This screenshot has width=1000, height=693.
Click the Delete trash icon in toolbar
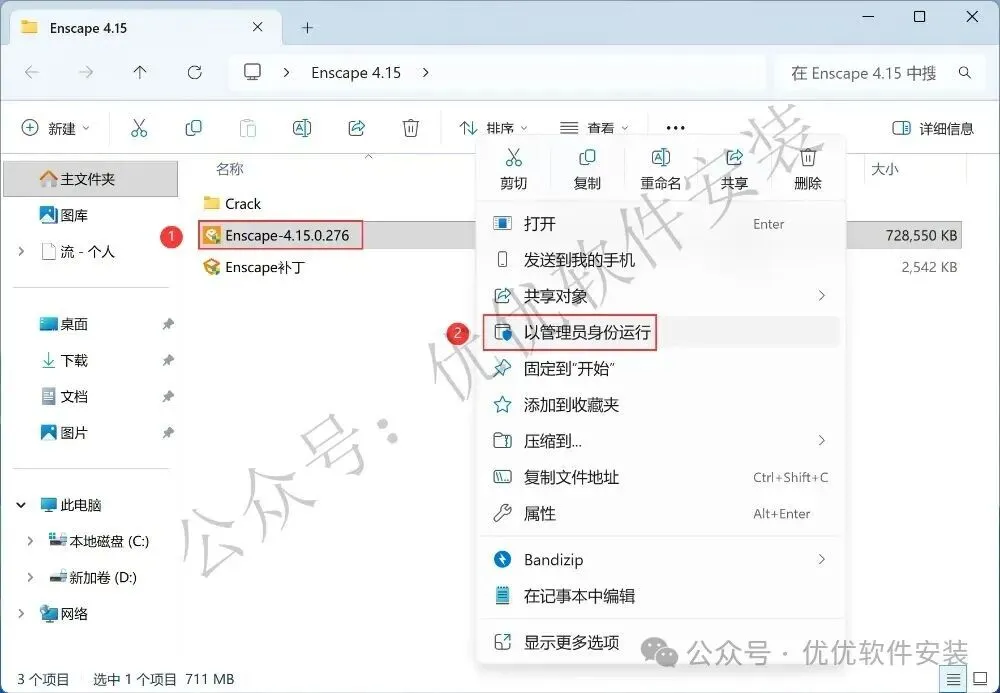pyautogui.click(x=411, y=128)
